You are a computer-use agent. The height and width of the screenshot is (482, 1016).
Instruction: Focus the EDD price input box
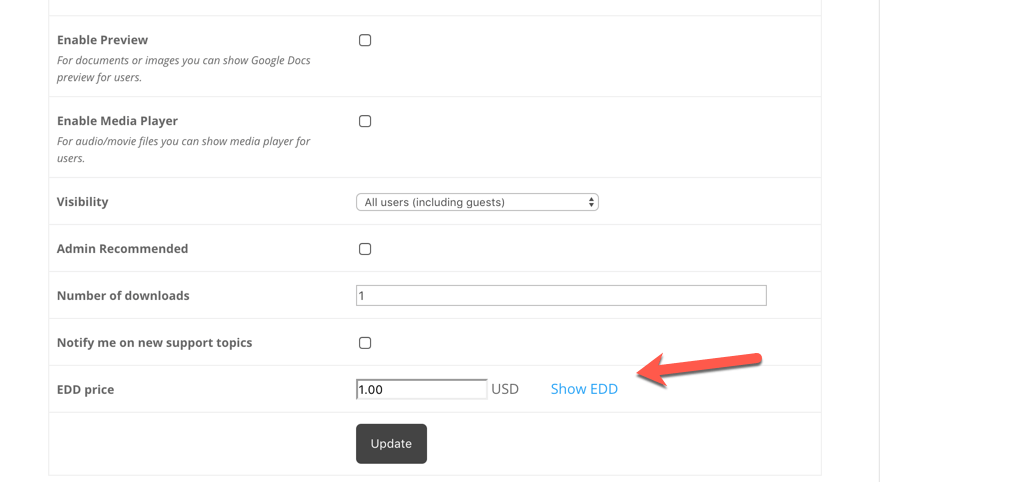pyautogui.click(x=421, y=389)
